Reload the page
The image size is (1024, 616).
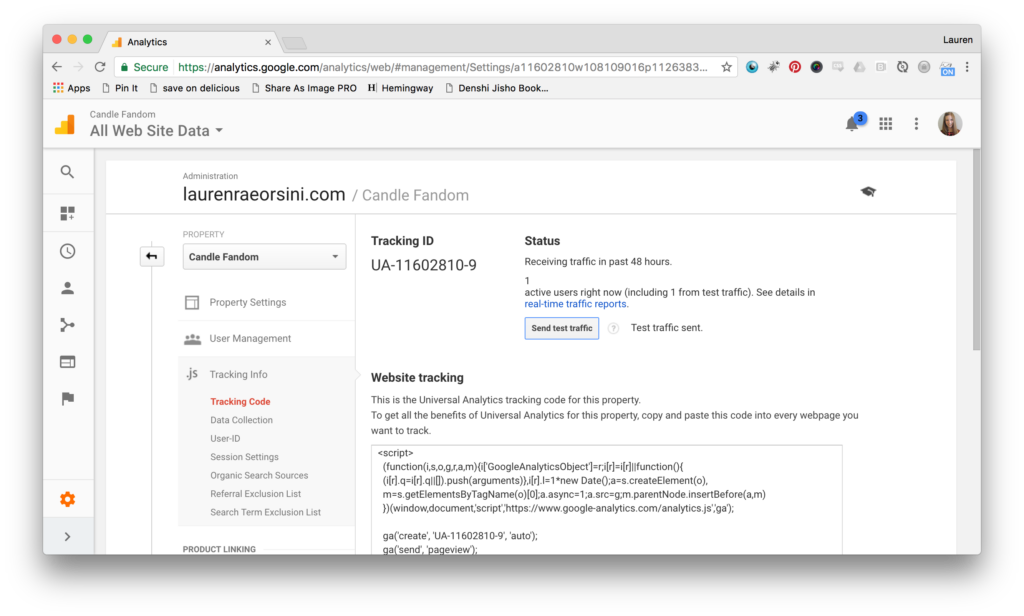point(100,67)
